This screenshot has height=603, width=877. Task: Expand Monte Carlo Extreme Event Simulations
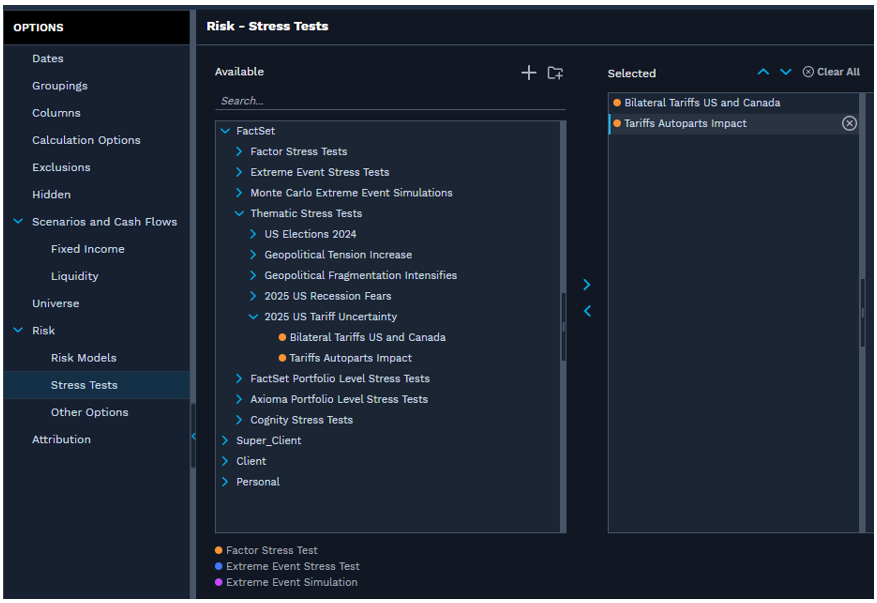tap(239, 193)
